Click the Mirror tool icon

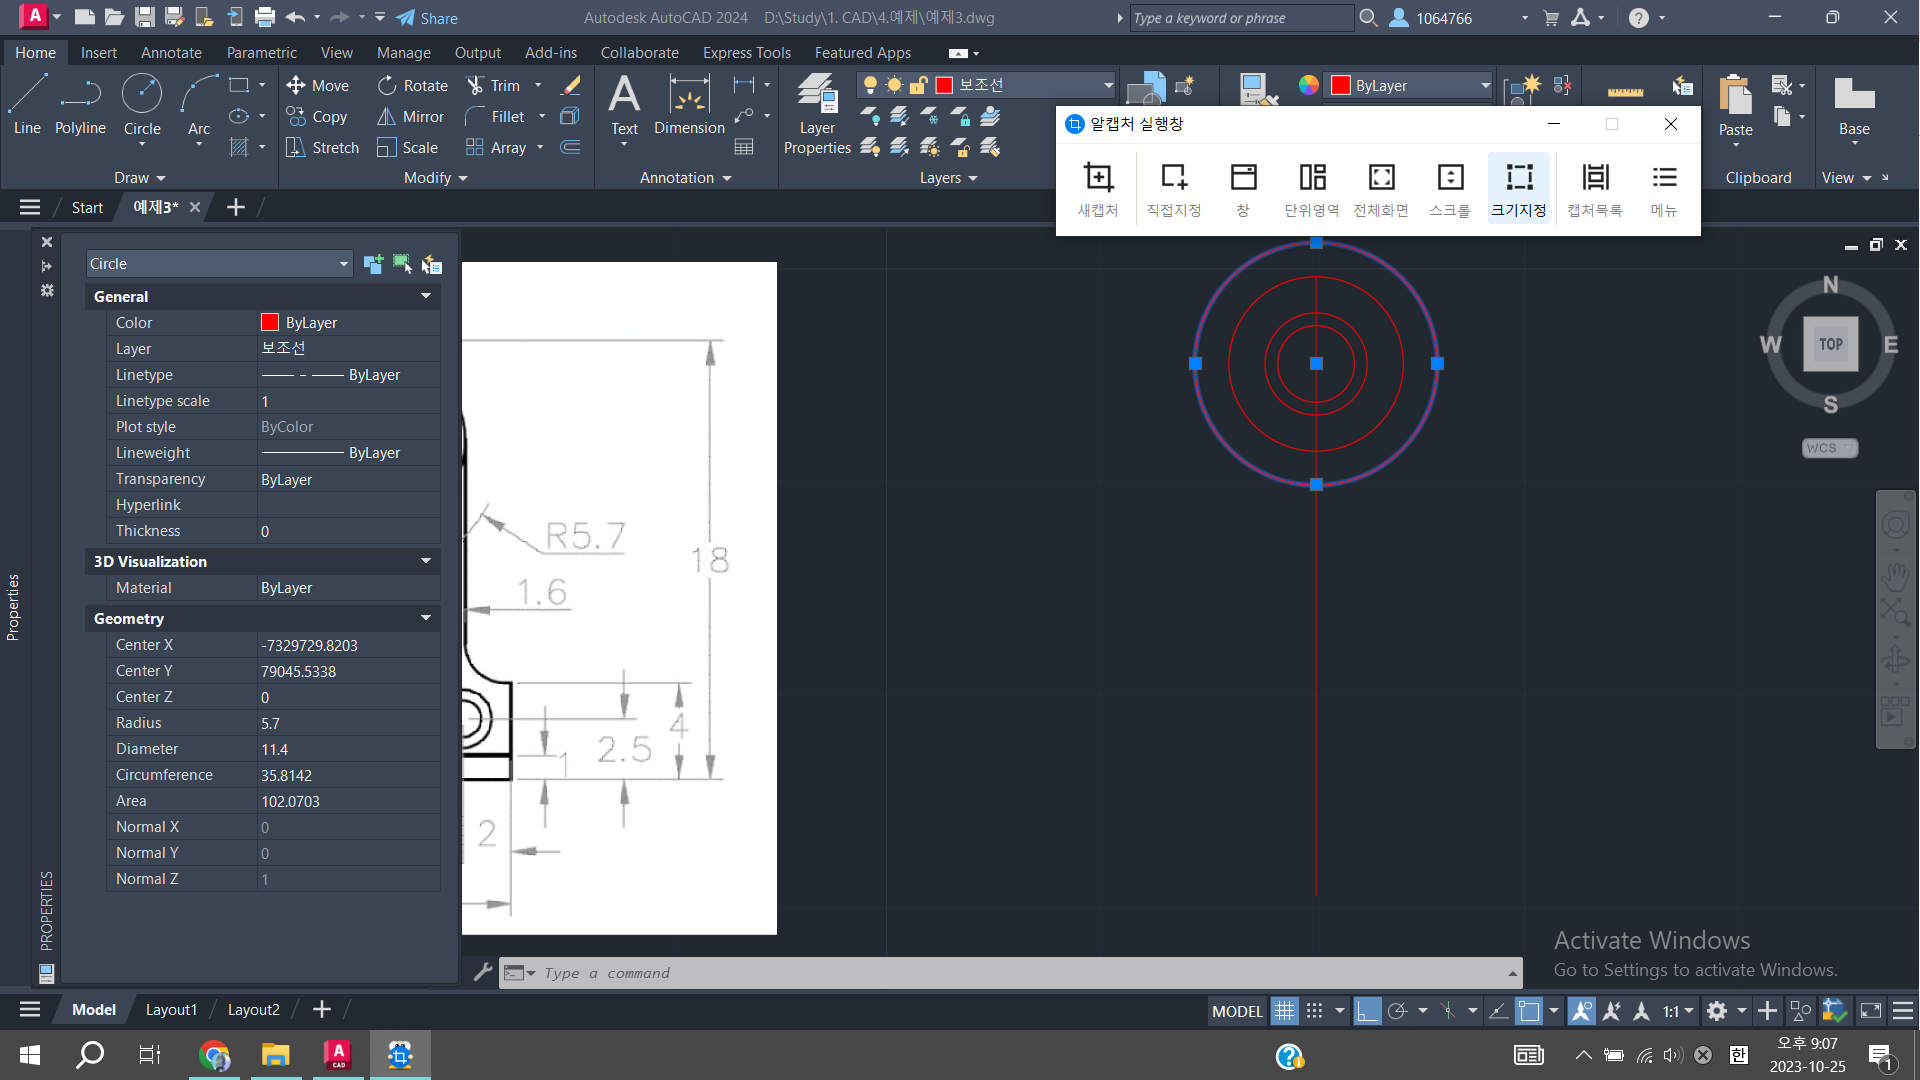[x=386, y=117]
